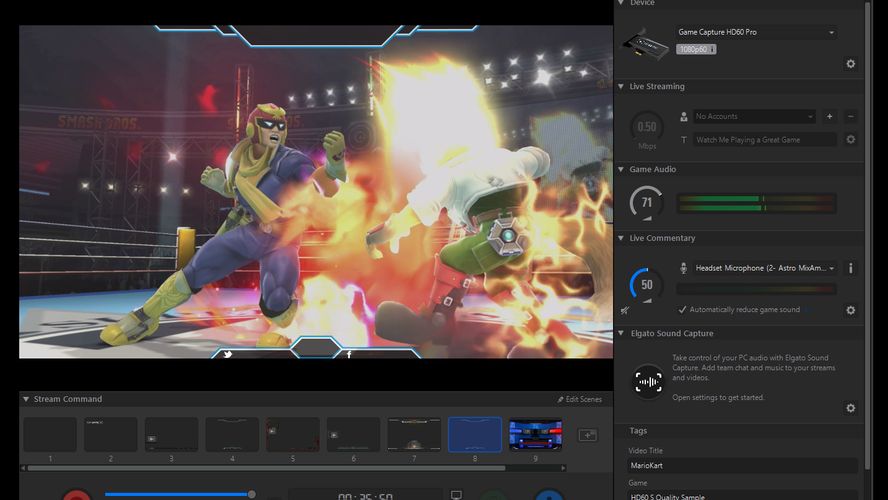Screen dimensions: 888x500
Task: Open Headset Microphone input dropdown
Action: pos(765,268)
